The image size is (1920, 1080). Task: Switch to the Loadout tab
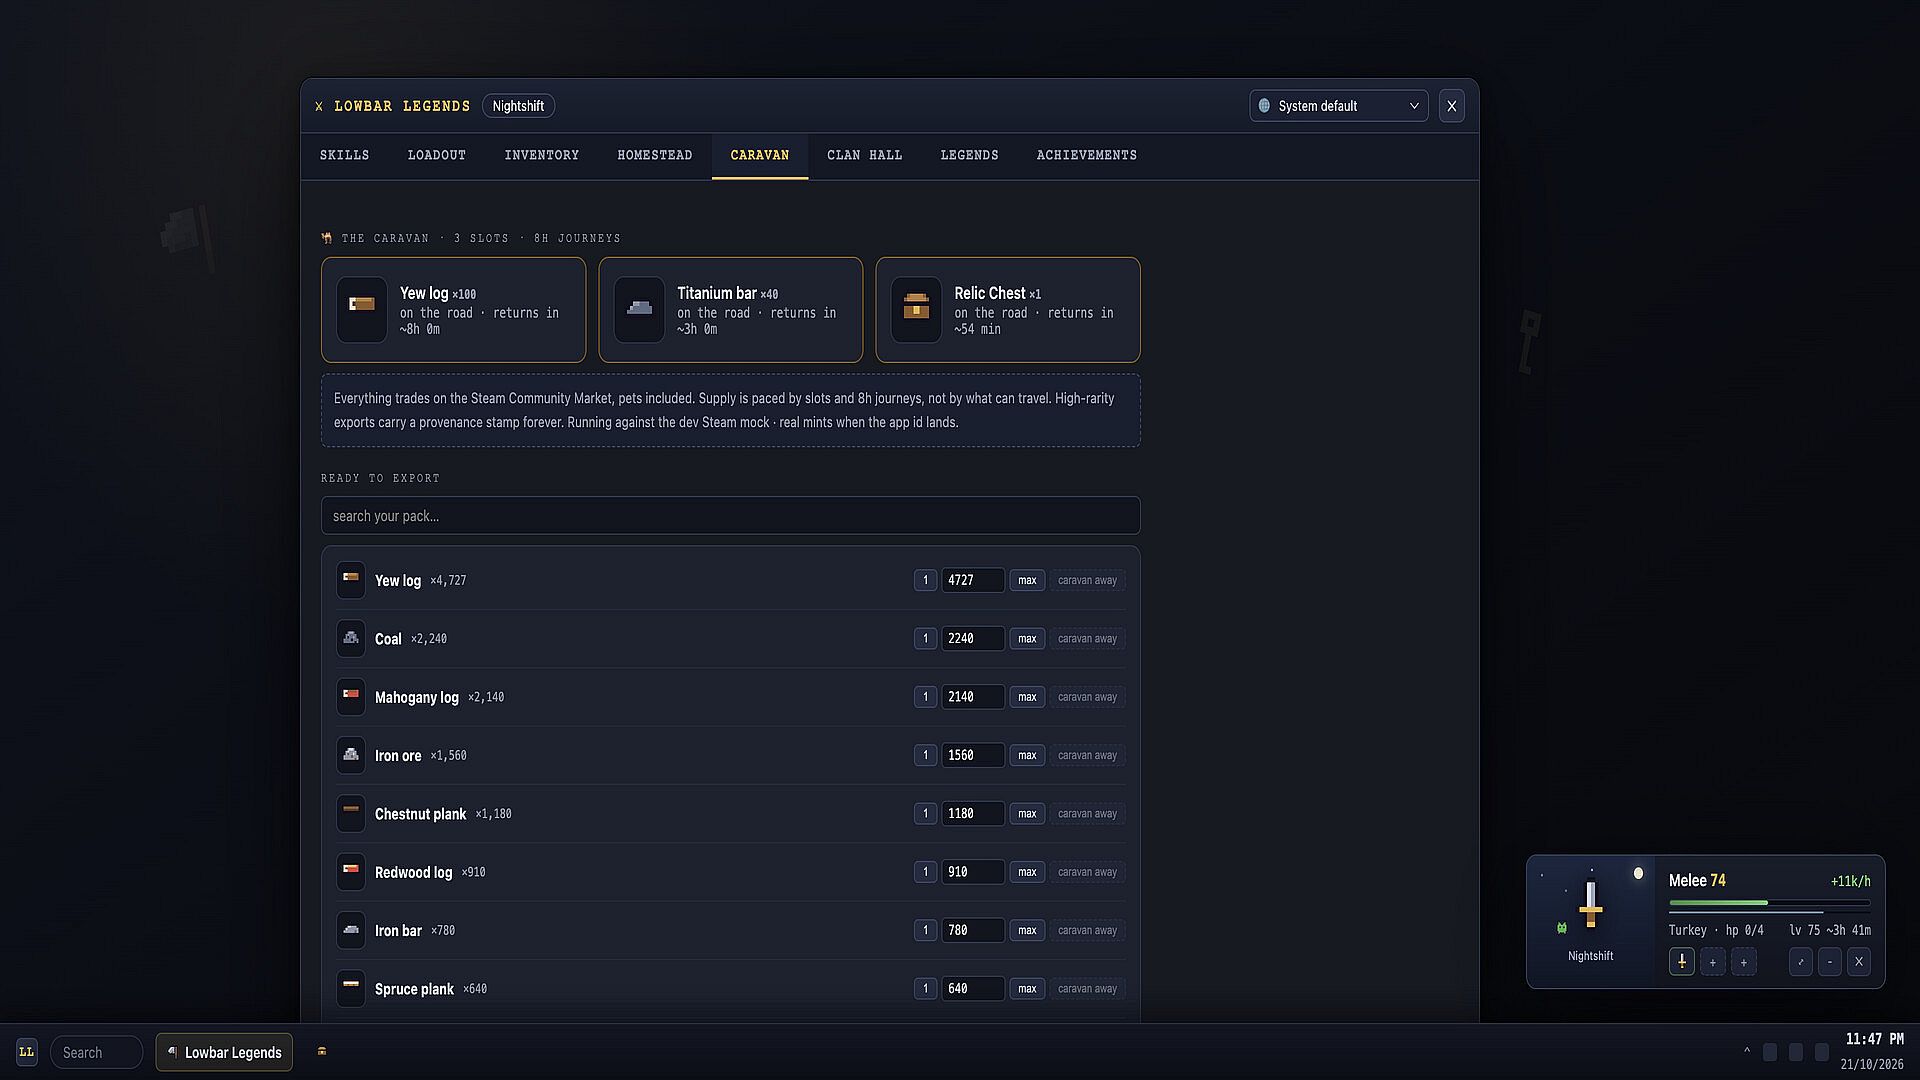tap(437, 155)
